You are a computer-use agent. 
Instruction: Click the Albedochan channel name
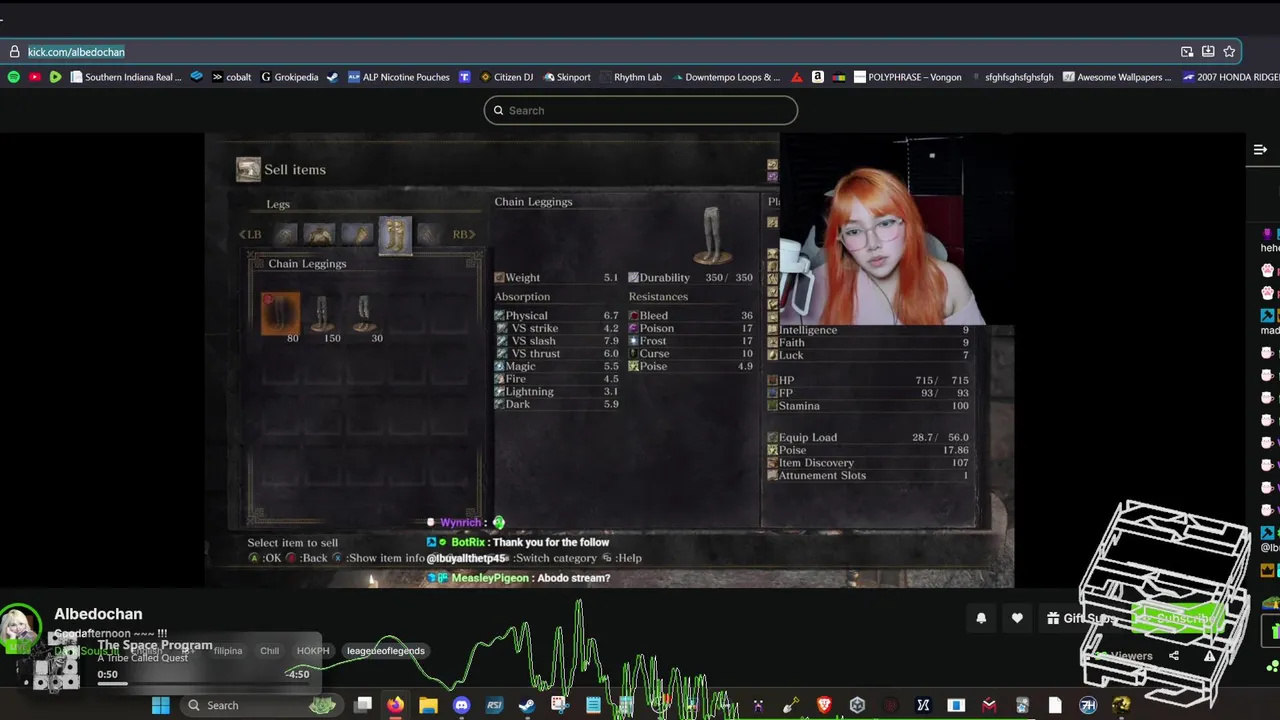click(x=98, y=614)
